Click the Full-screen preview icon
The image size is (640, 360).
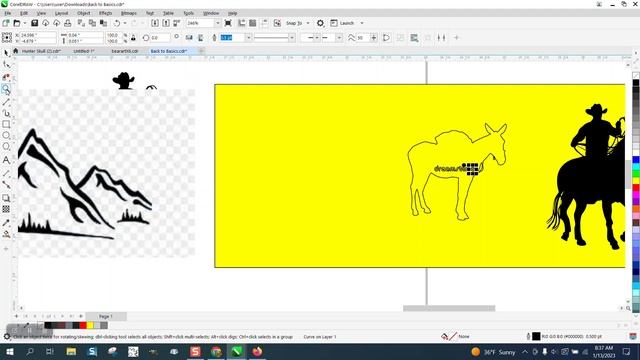(228, 23)
